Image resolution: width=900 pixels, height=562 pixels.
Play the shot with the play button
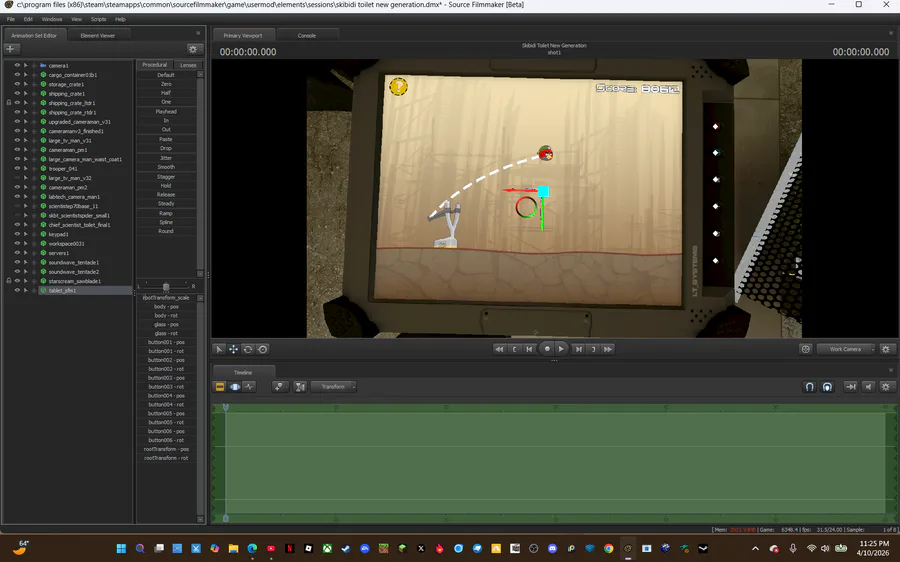point(561,348)
